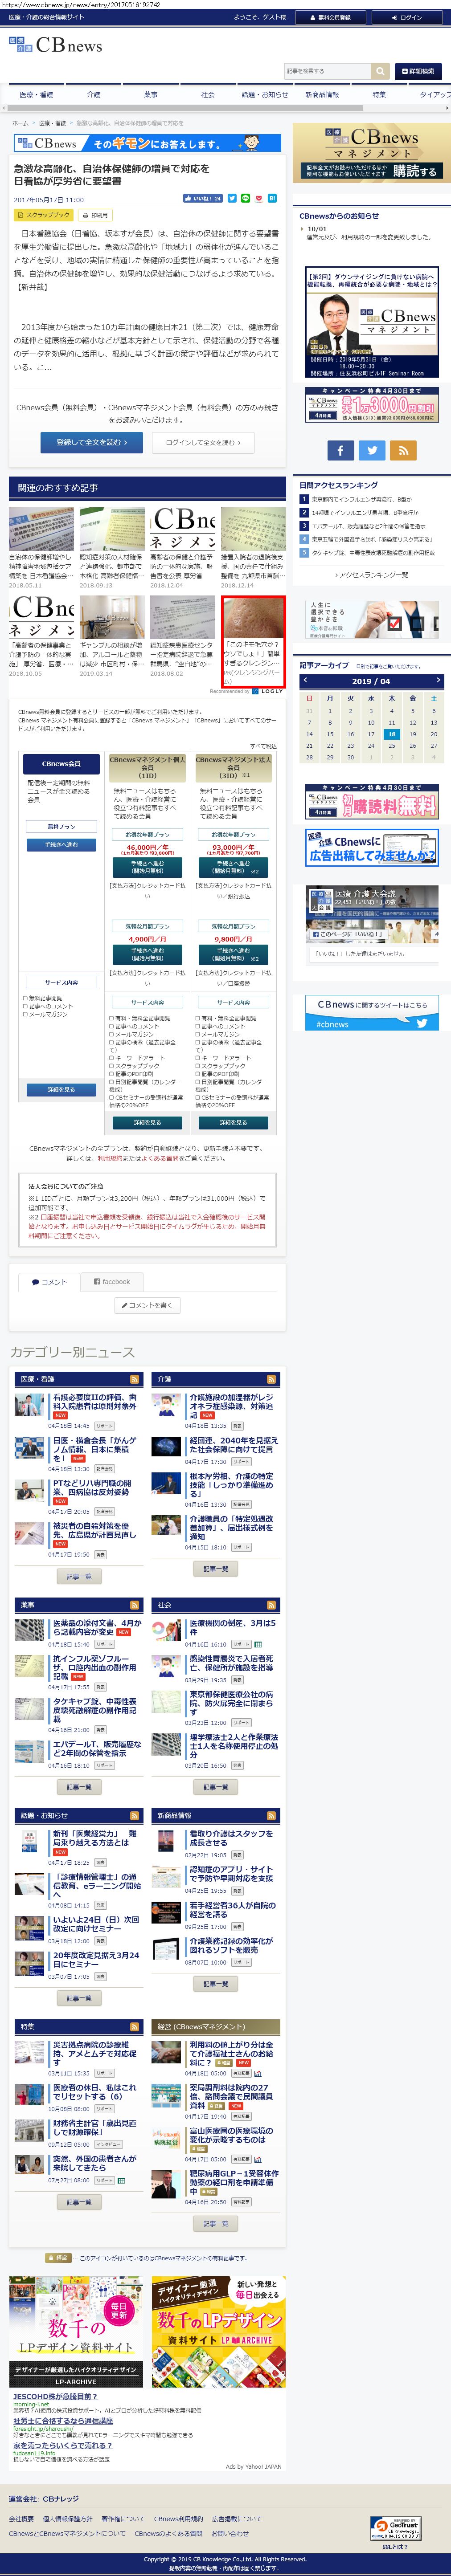Click RSS icon on 介護 category header

(270, 1379)
